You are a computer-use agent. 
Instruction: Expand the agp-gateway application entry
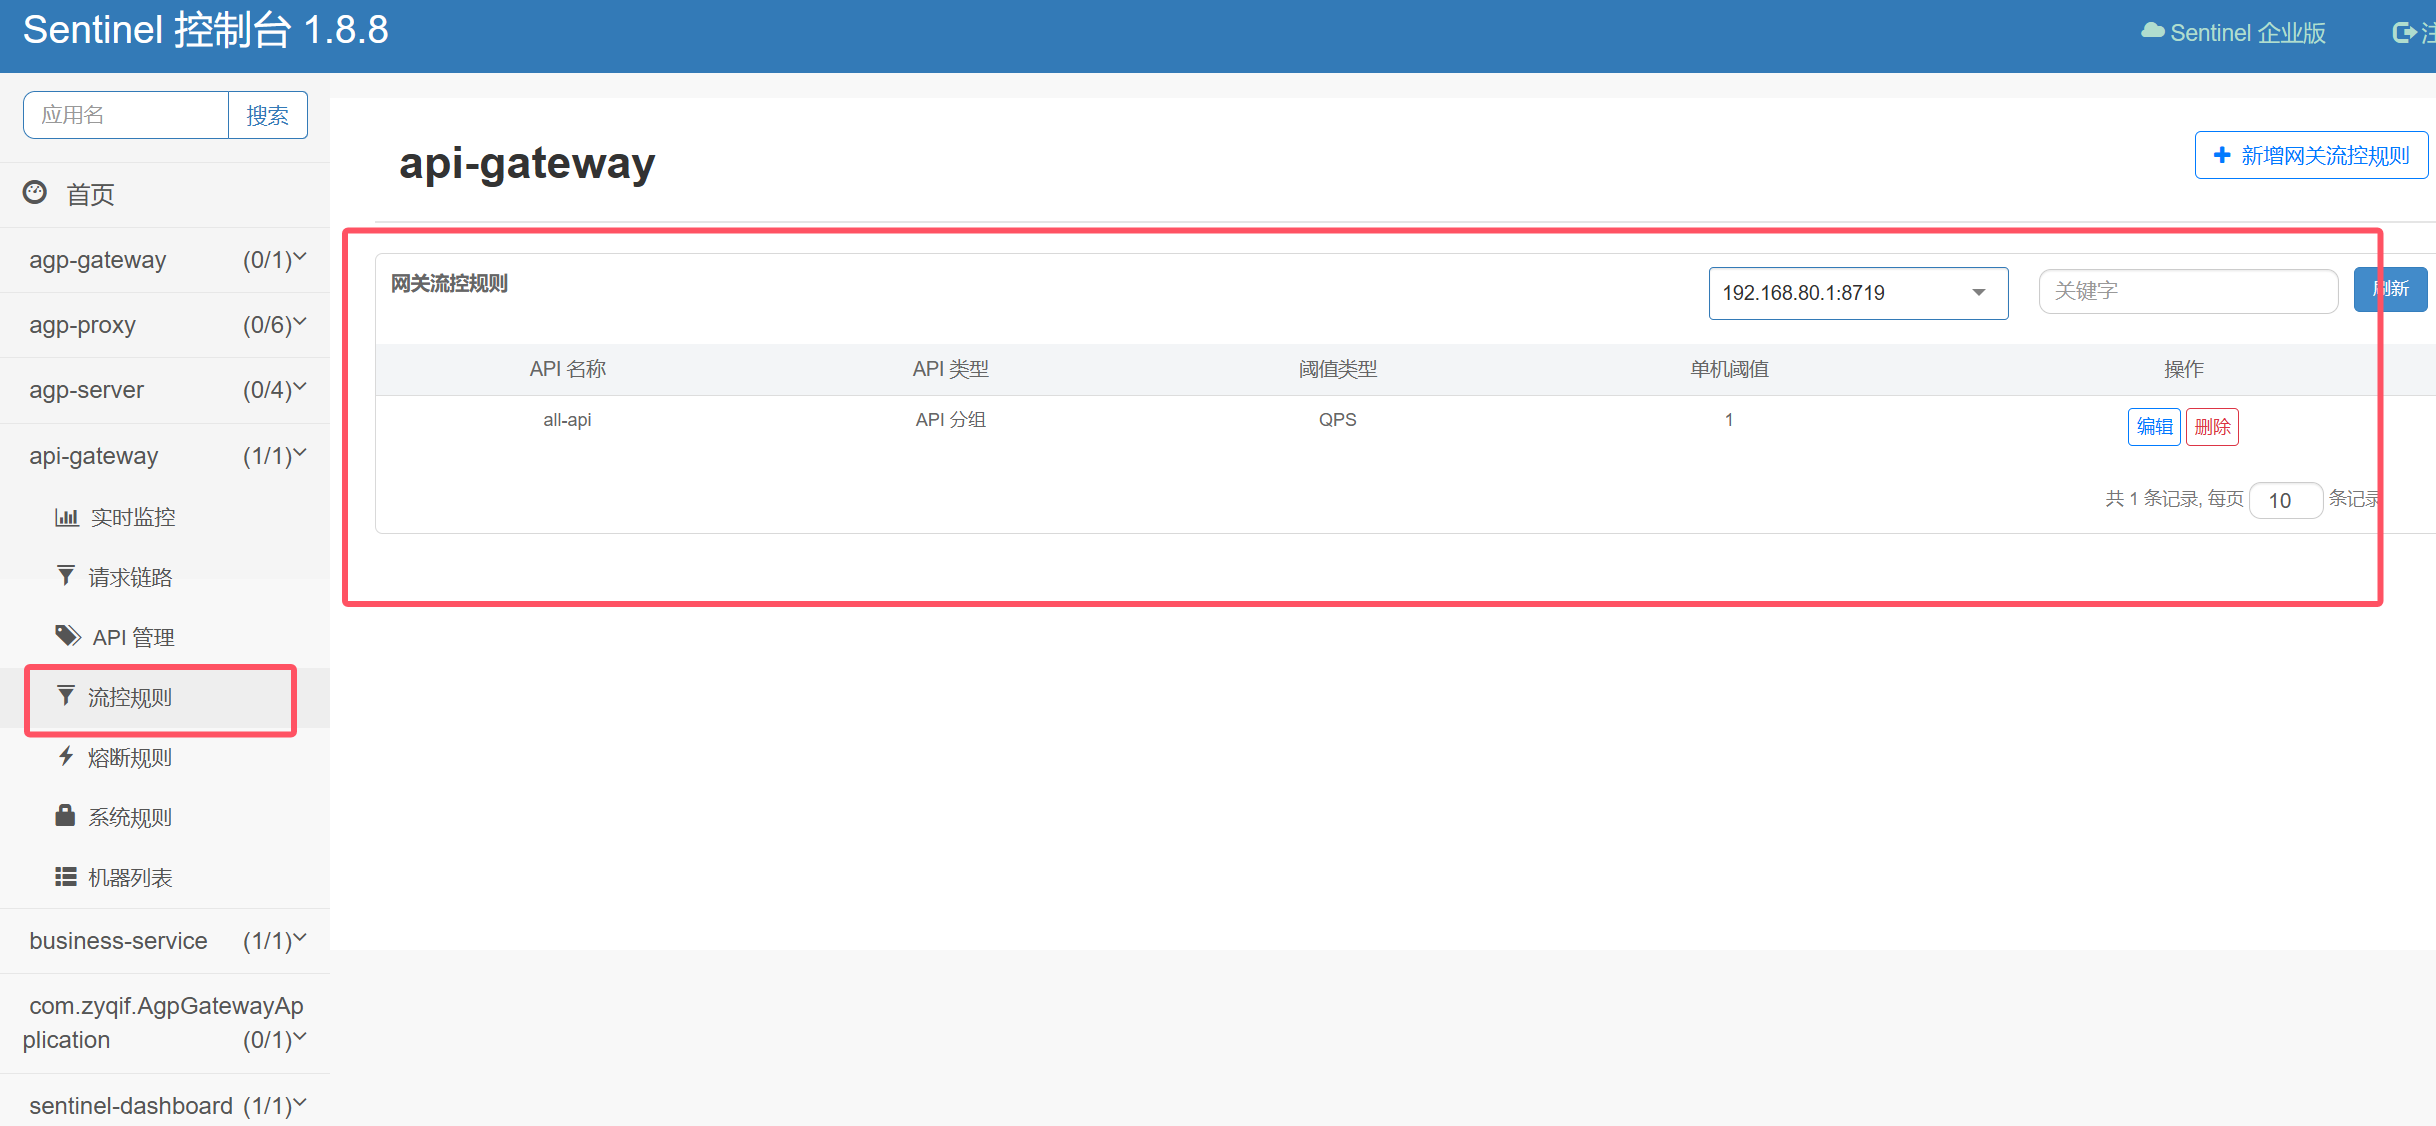pyautogui.click(x=165, y=260)
